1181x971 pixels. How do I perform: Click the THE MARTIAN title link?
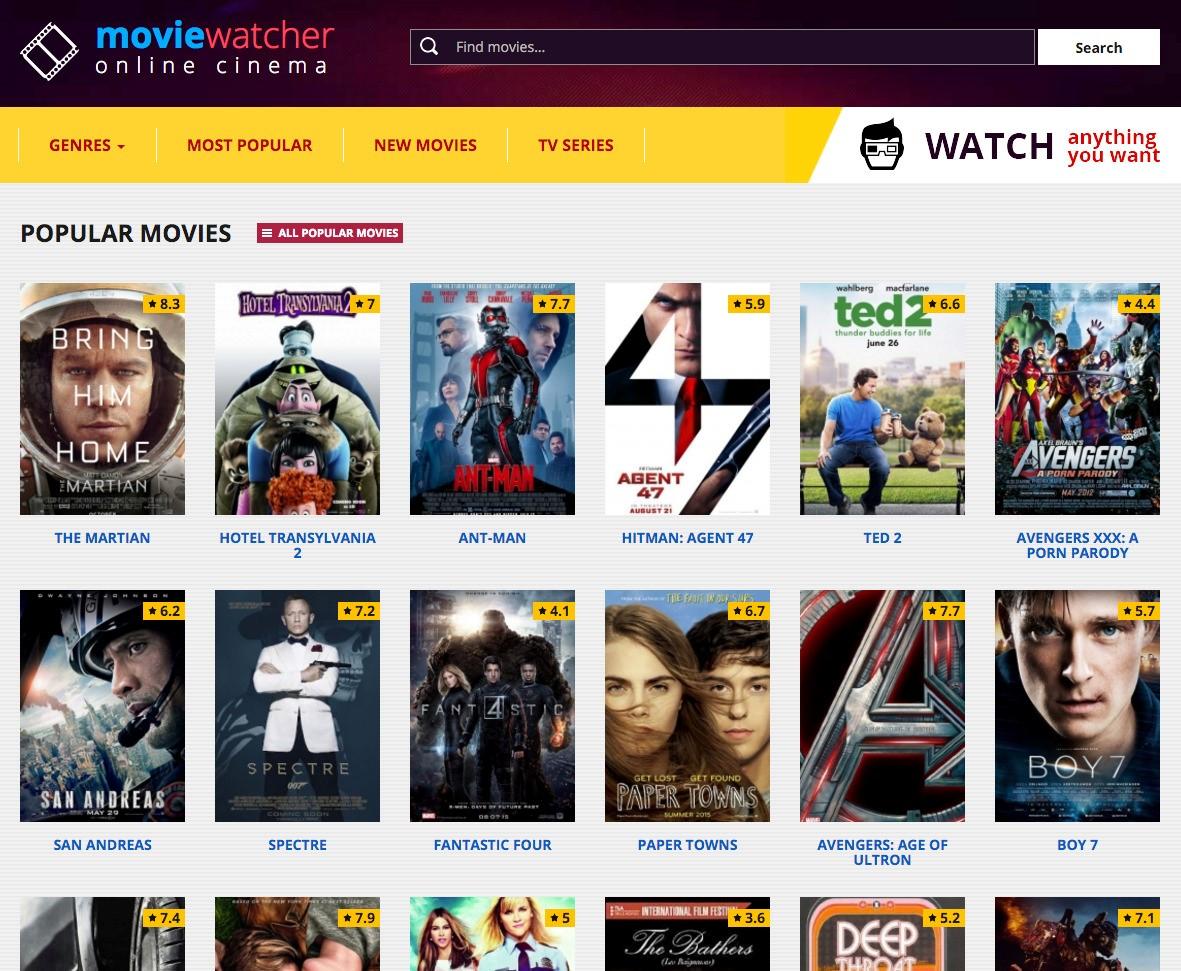tap(102, 538)
